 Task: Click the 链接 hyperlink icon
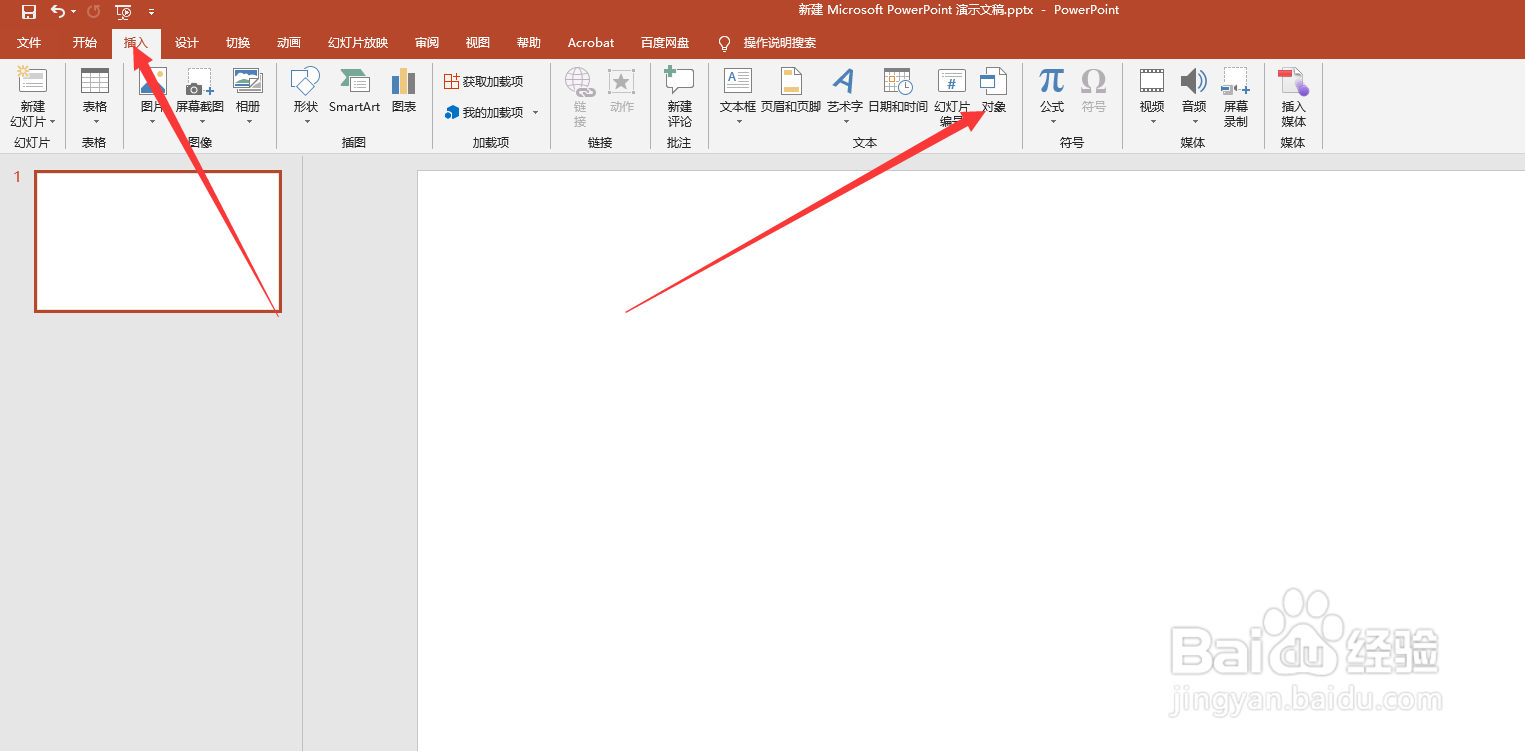(580, 97)
